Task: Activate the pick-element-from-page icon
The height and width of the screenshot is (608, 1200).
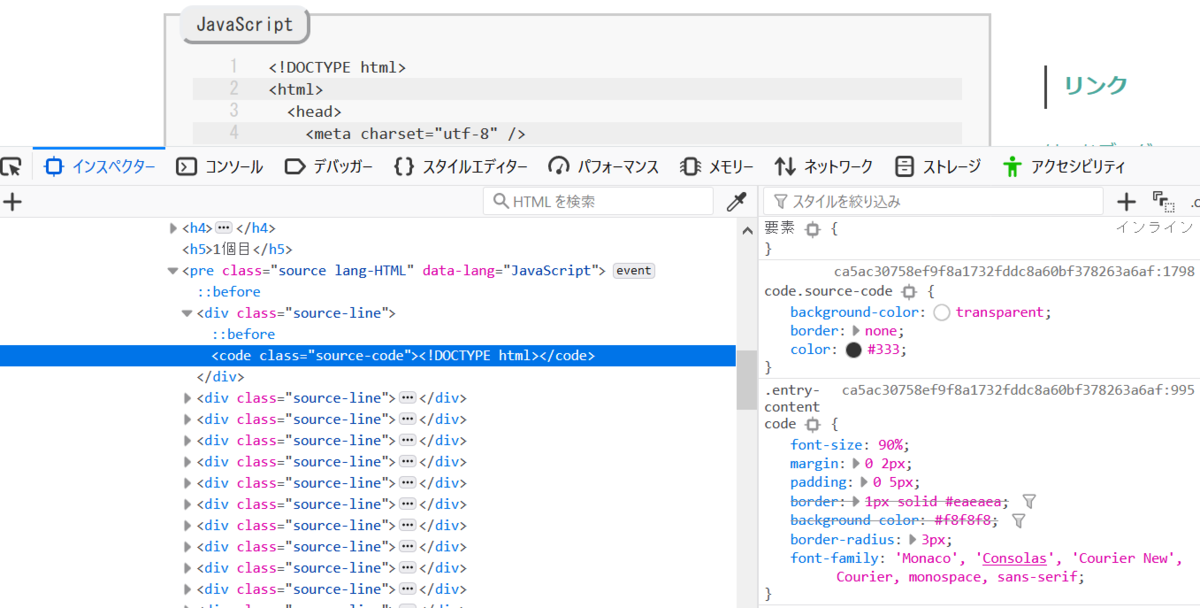Action: [11, 166]
